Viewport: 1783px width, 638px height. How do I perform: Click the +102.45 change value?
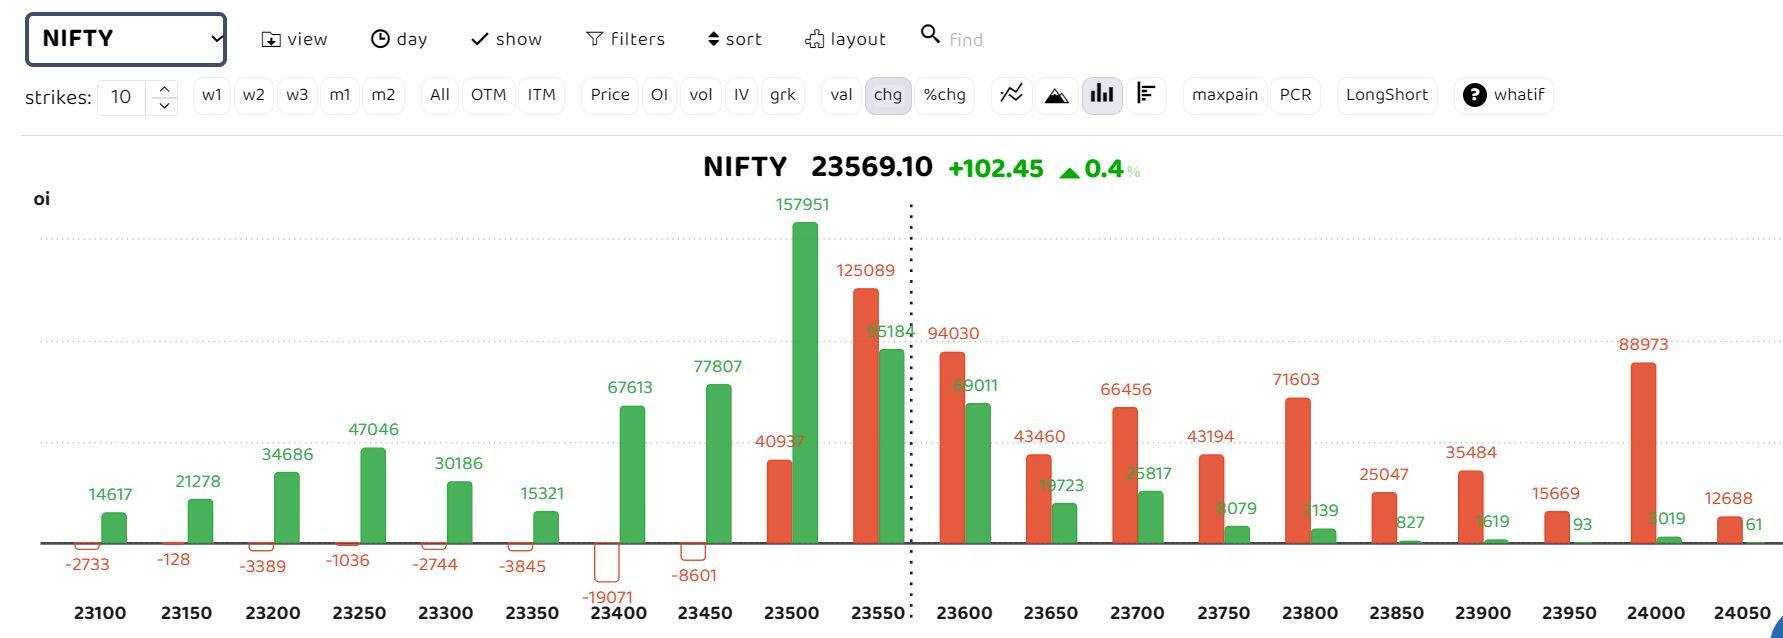click(x=996, y=169)
